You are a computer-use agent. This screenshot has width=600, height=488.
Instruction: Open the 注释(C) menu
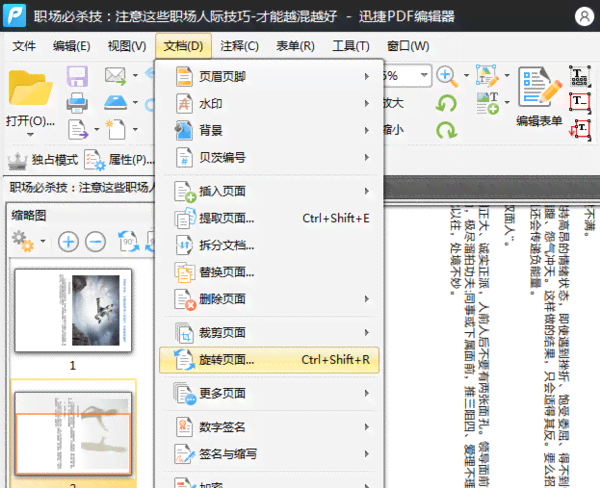239,46
